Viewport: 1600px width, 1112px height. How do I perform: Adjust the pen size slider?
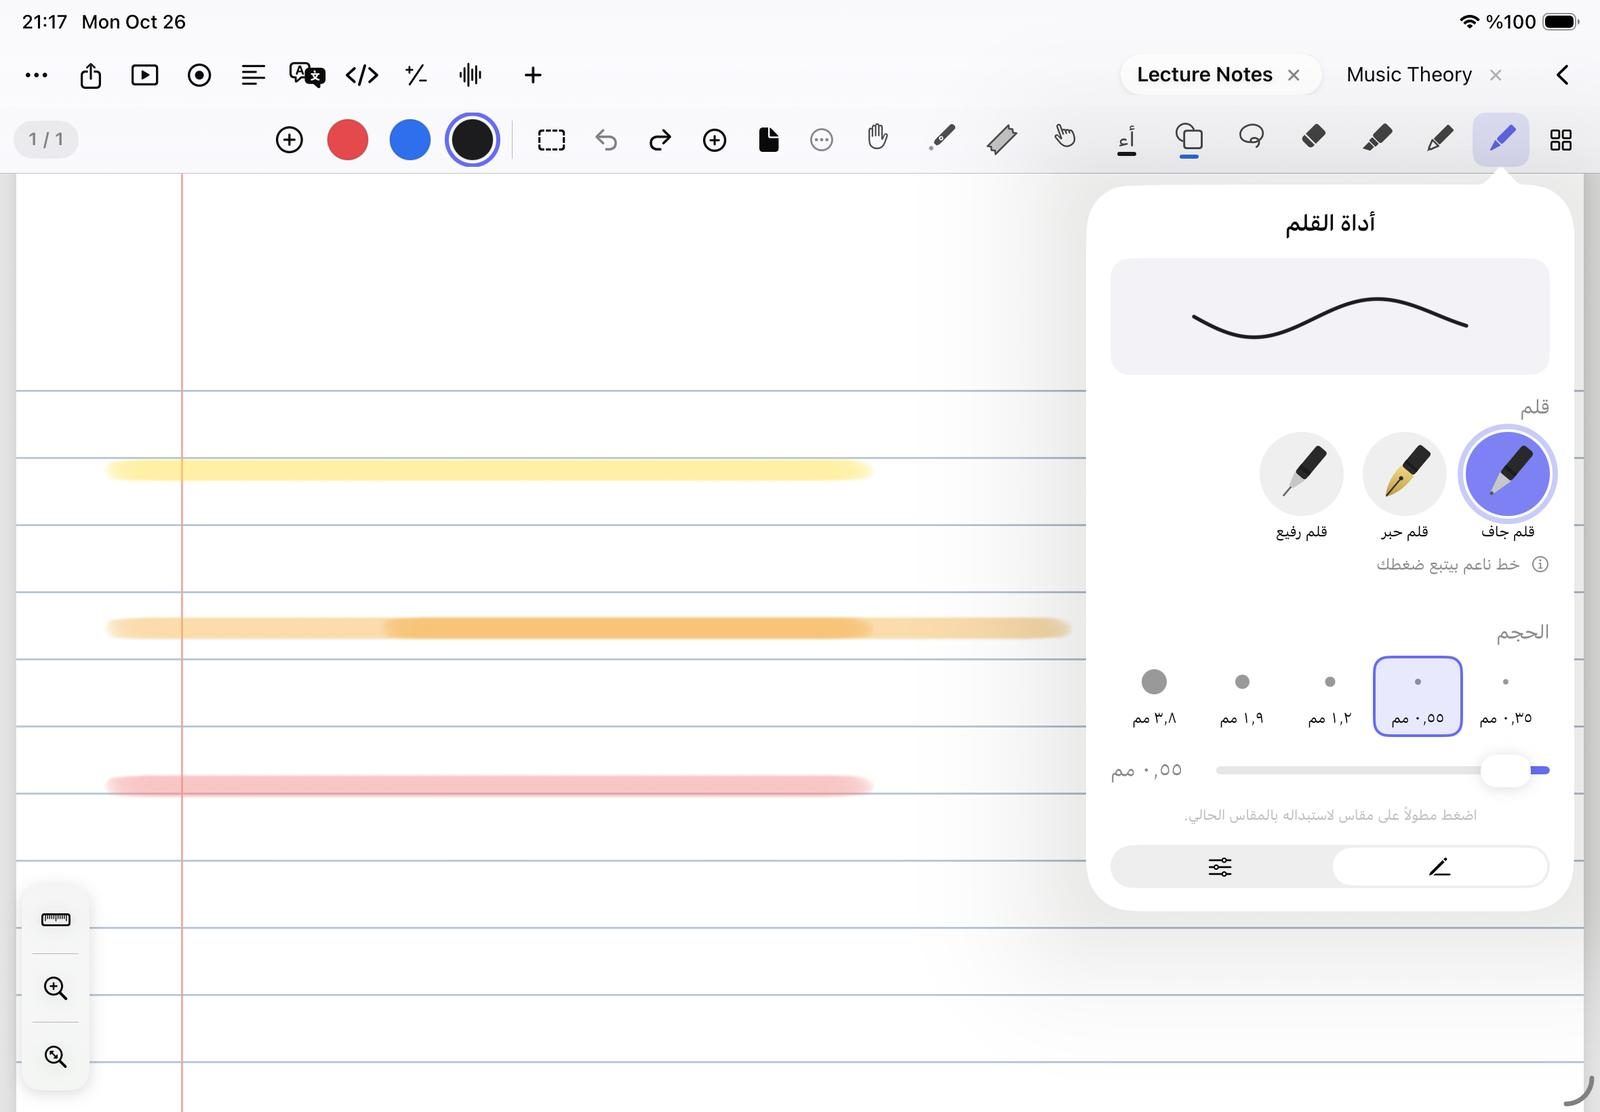coord(1382,770)
